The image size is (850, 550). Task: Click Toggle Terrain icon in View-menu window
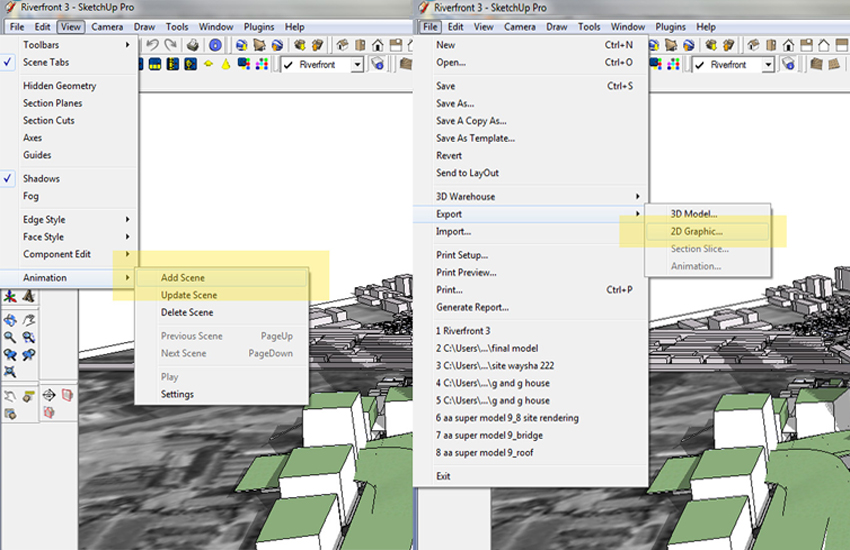pos(260,45)
